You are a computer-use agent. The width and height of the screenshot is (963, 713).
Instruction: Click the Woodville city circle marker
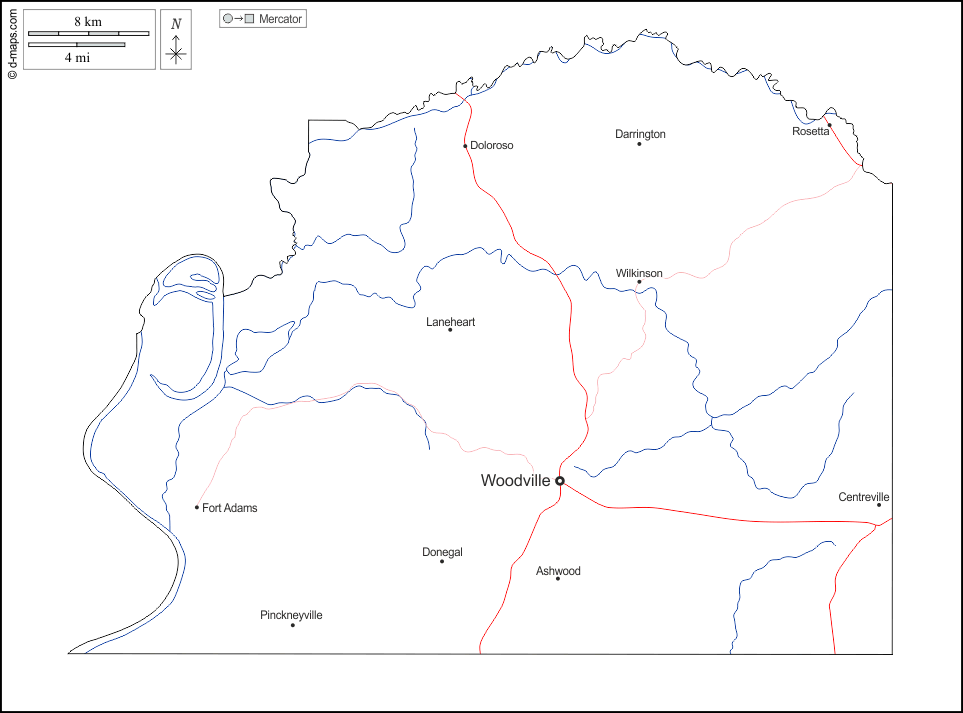click(560, 481)
